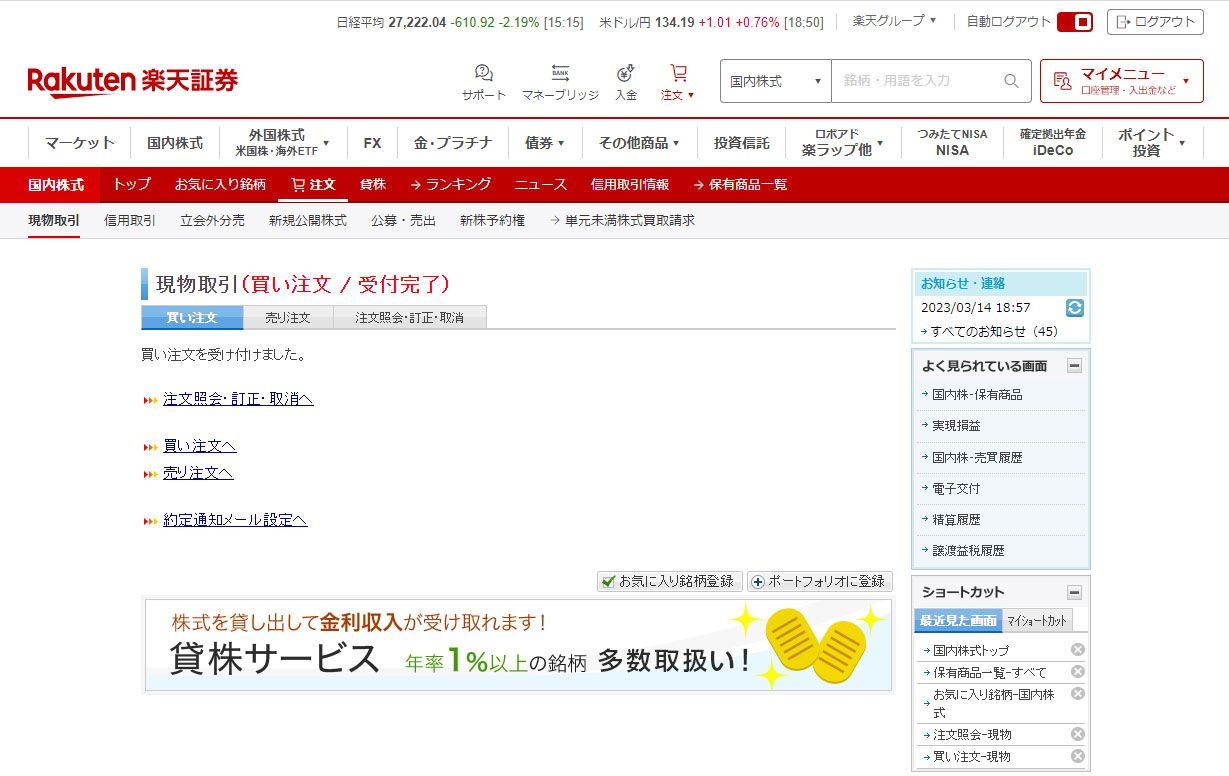Click the Rakuten 楽天証券 logo
Image resolution: width=1229 pixels, height=776 pixels.
coord(133,81)
